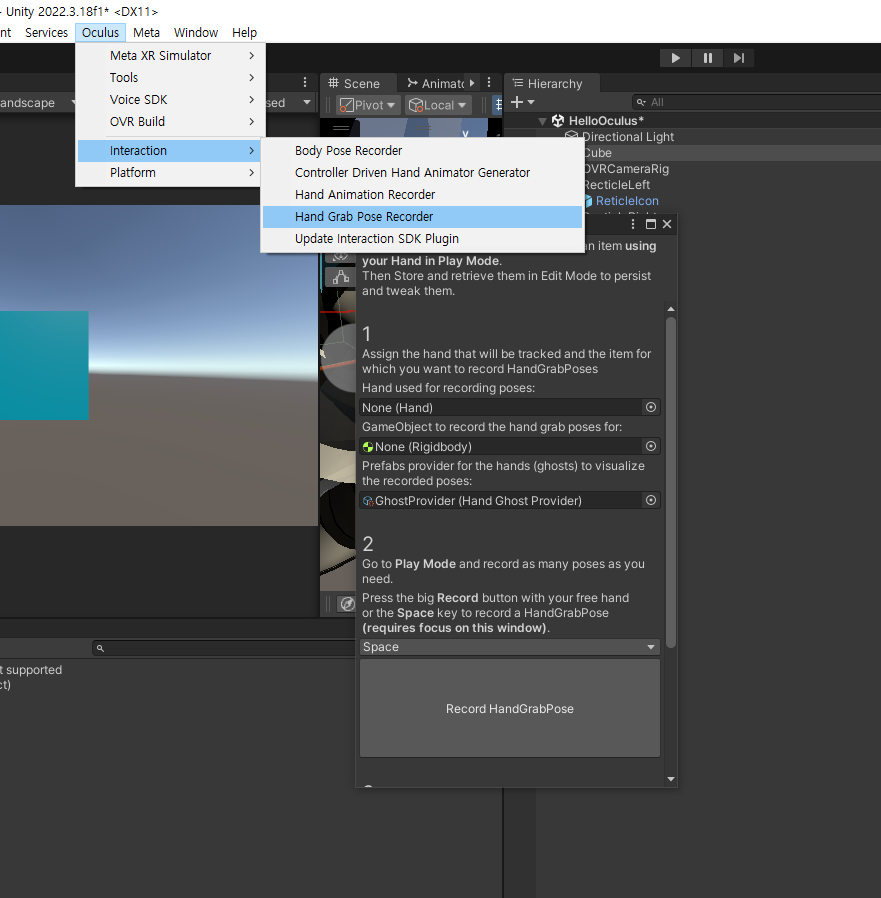Click the Play button in the toolbar
881x898 pixels.
pyautogui.click(x=675, y=58)
